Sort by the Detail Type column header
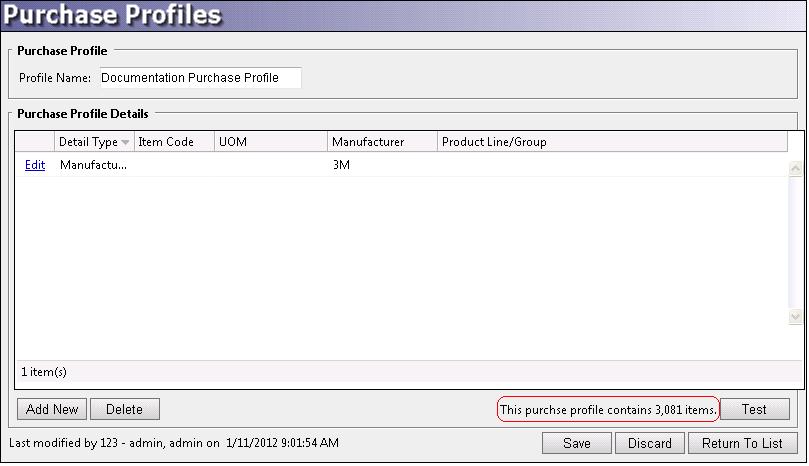Image resolution: width=809 pixels, height=466 pixels. pyautogui.click(x=88, y=142)
